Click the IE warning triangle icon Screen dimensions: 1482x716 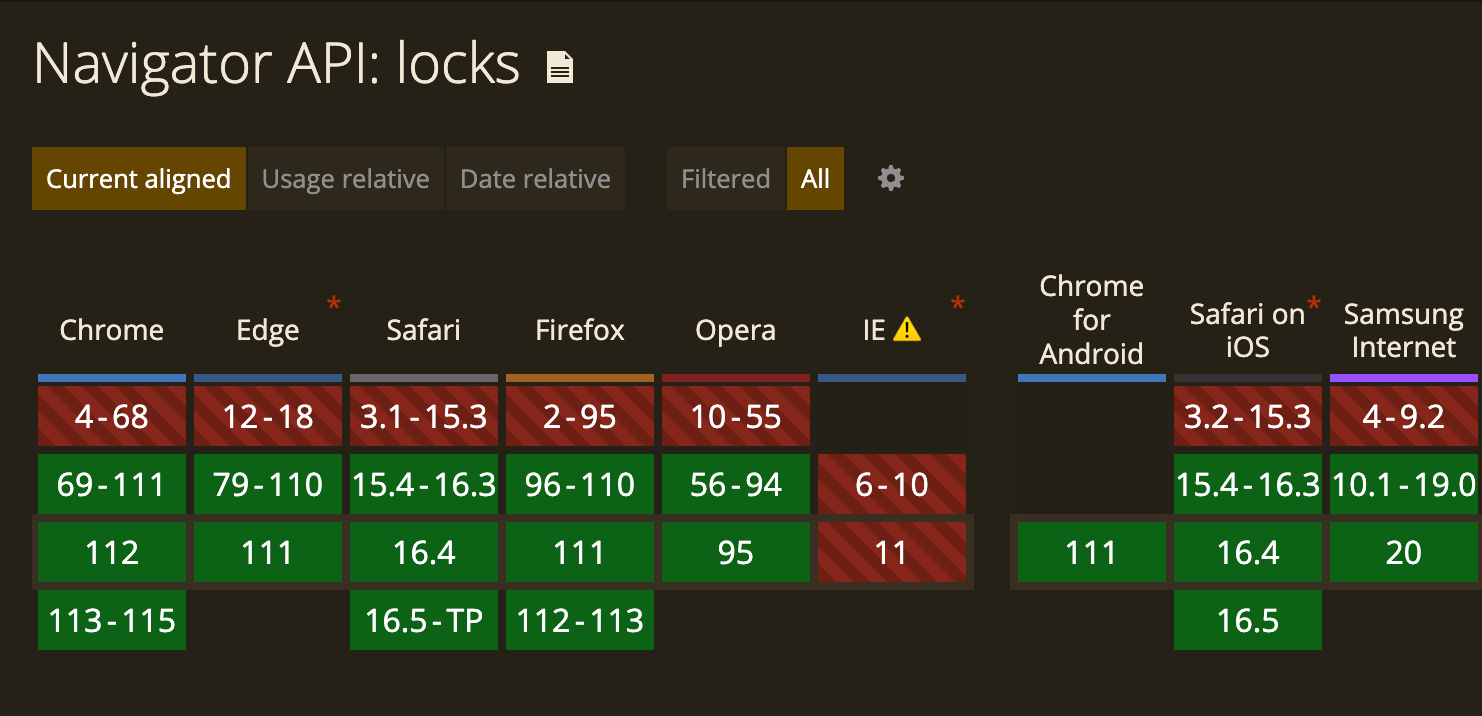(x=907, y=329)
